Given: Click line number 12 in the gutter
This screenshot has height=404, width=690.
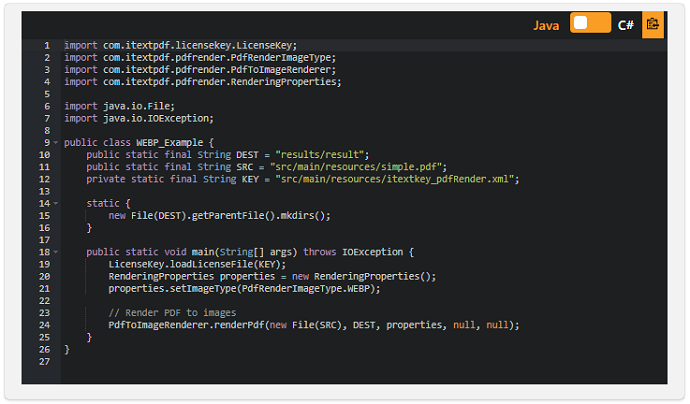Looking at the screenshot, I should (x=44, y=179).
